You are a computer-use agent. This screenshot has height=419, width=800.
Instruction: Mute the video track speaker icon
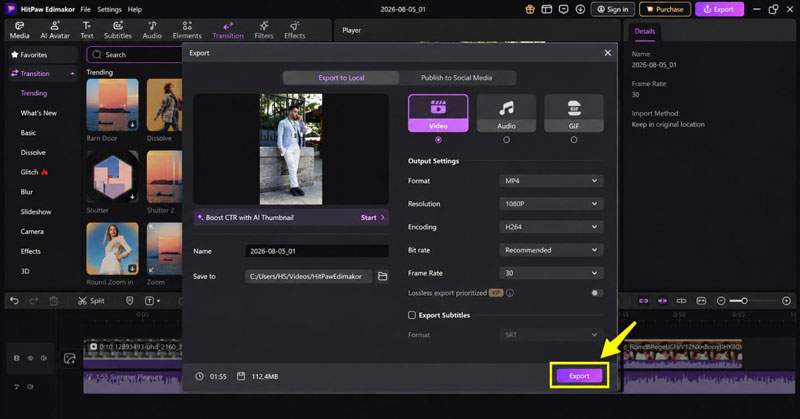tap(44, 358)
